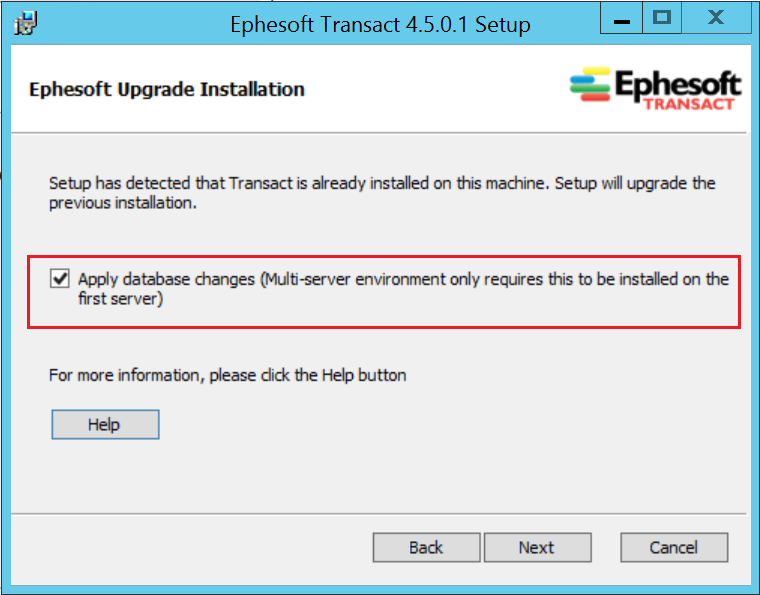This screenshot has height=595, width=760.
Task: Click the 'For more information' help hint text
Action: [x=227, y=376]
